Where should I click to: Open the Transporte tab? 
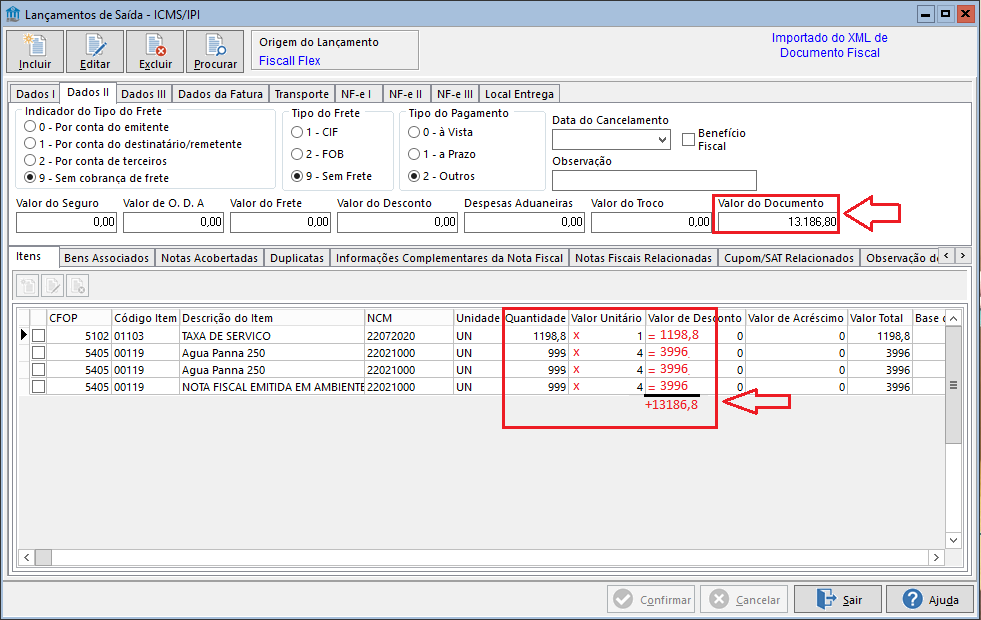pos(302,94)
